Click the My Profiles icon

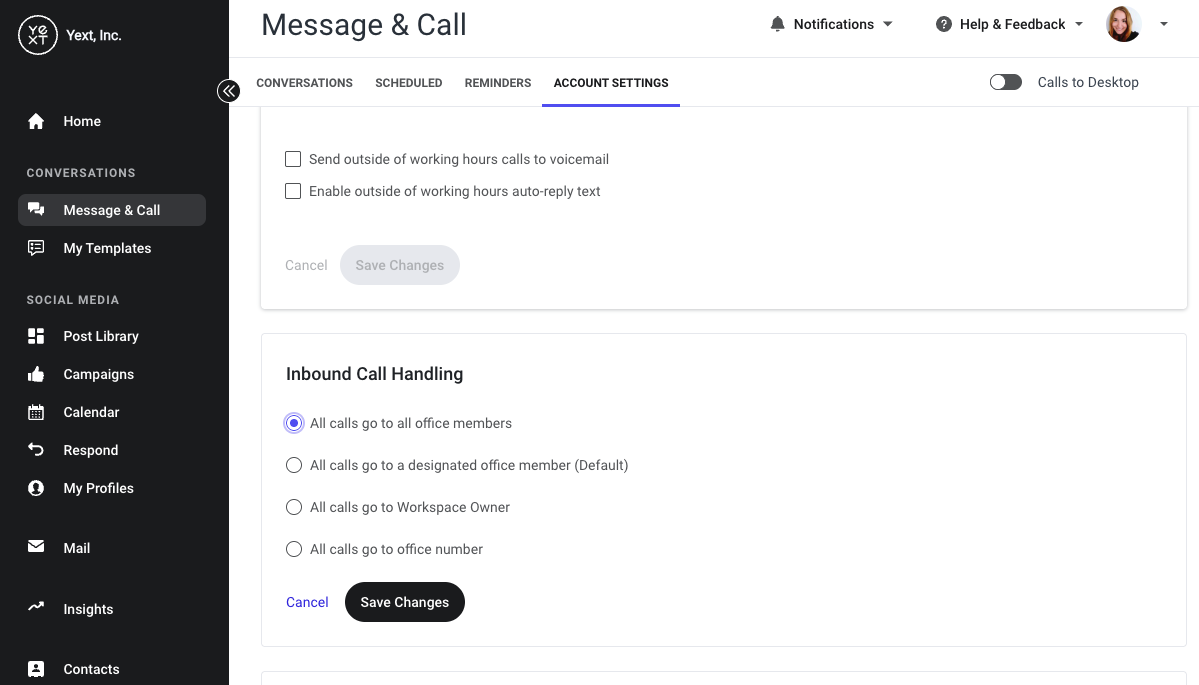pos(36,489)
